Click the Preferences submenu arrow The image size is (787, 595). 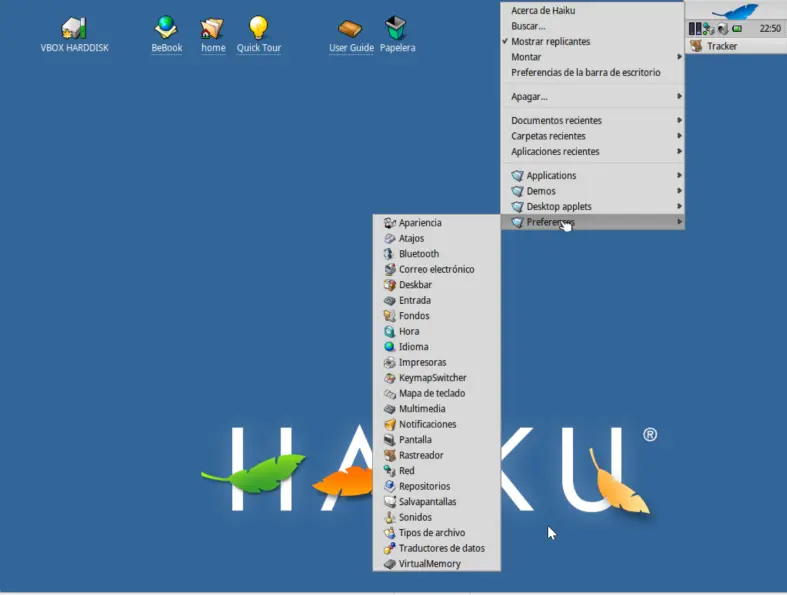679,221
